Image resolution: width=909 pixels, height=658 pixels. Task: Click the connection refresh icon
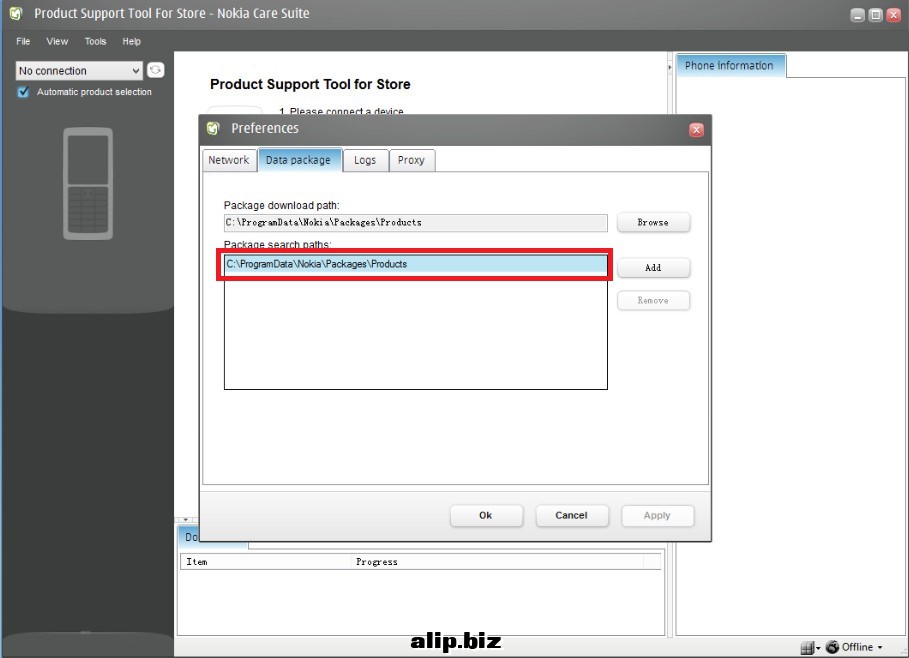point(155,70)
